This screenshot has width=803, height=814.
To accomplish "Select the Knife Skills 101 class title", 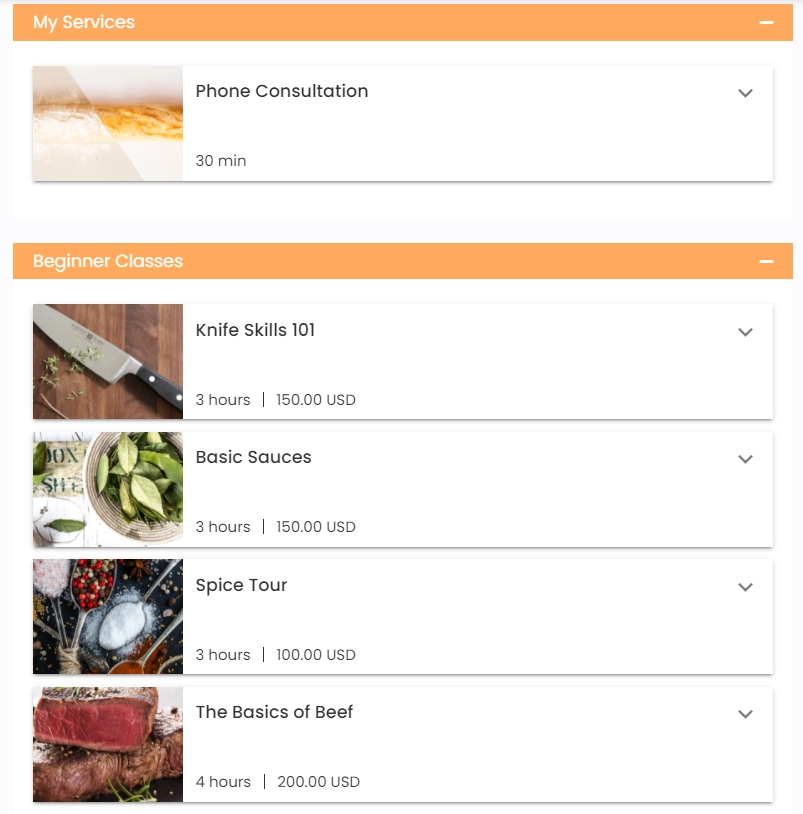I will [255, 330].
